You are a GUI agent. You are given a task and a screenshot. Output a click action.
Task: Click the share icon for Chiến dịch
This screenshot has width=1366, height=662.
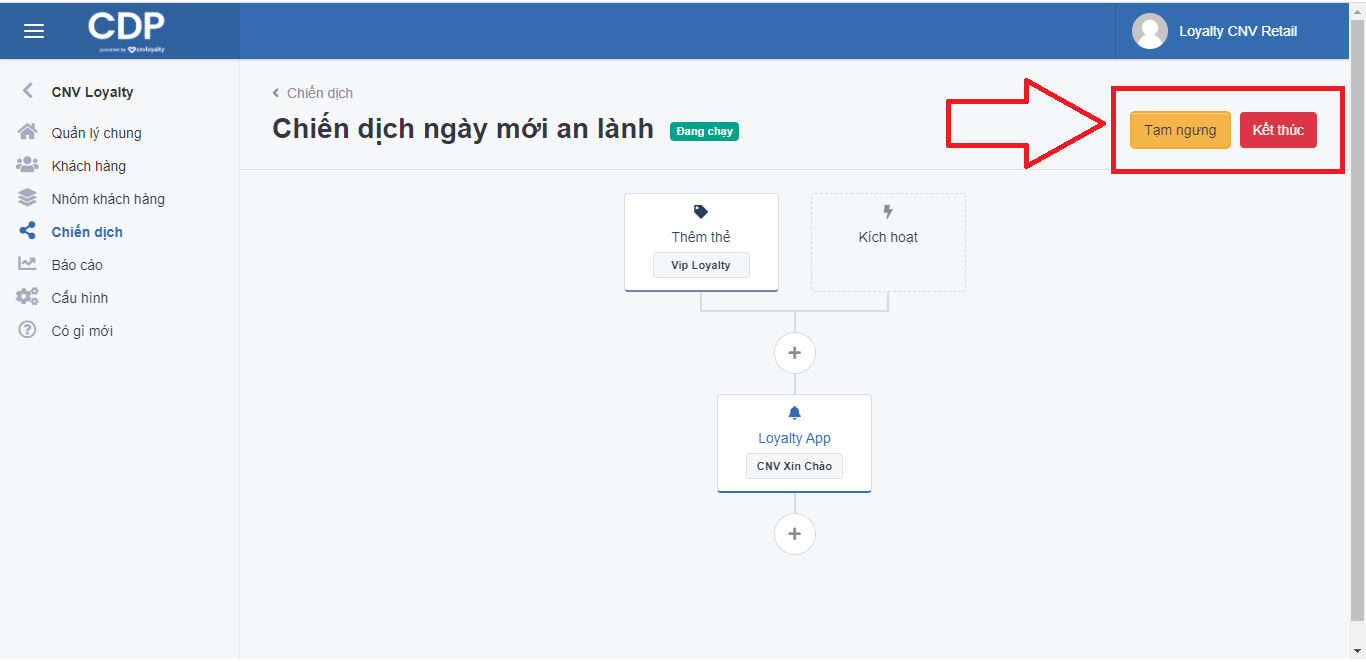pyautogui.click(x=28, y=231)
